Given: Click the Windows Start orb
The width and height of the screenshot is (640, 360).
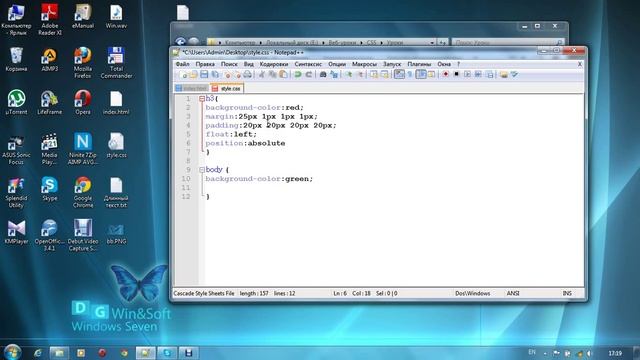Looking at the screenshot, I should [12, 352].
